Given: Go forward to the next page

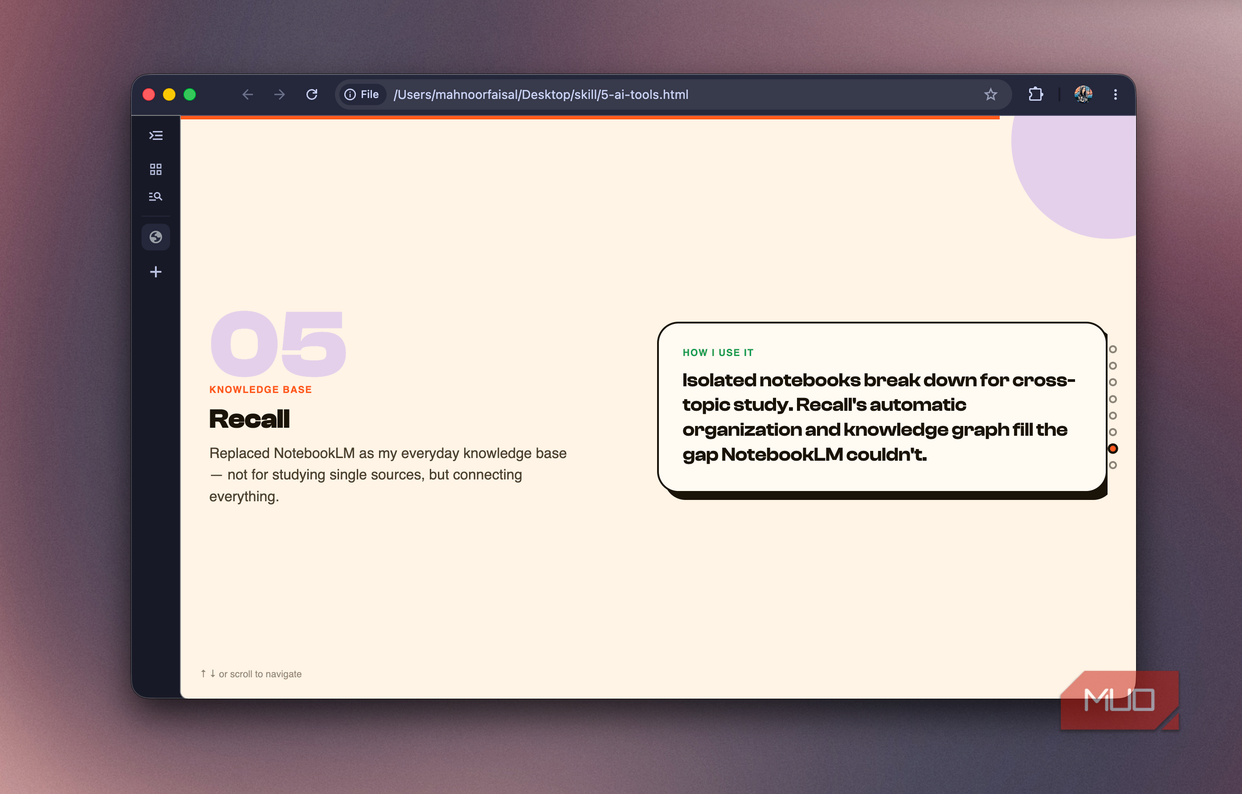Looking at the screenshot, I should tap(280, 95).
